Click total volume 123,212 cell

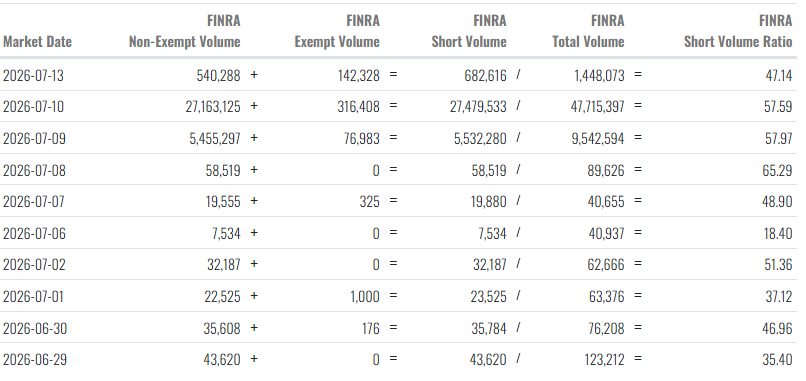[x=604, y=359]
